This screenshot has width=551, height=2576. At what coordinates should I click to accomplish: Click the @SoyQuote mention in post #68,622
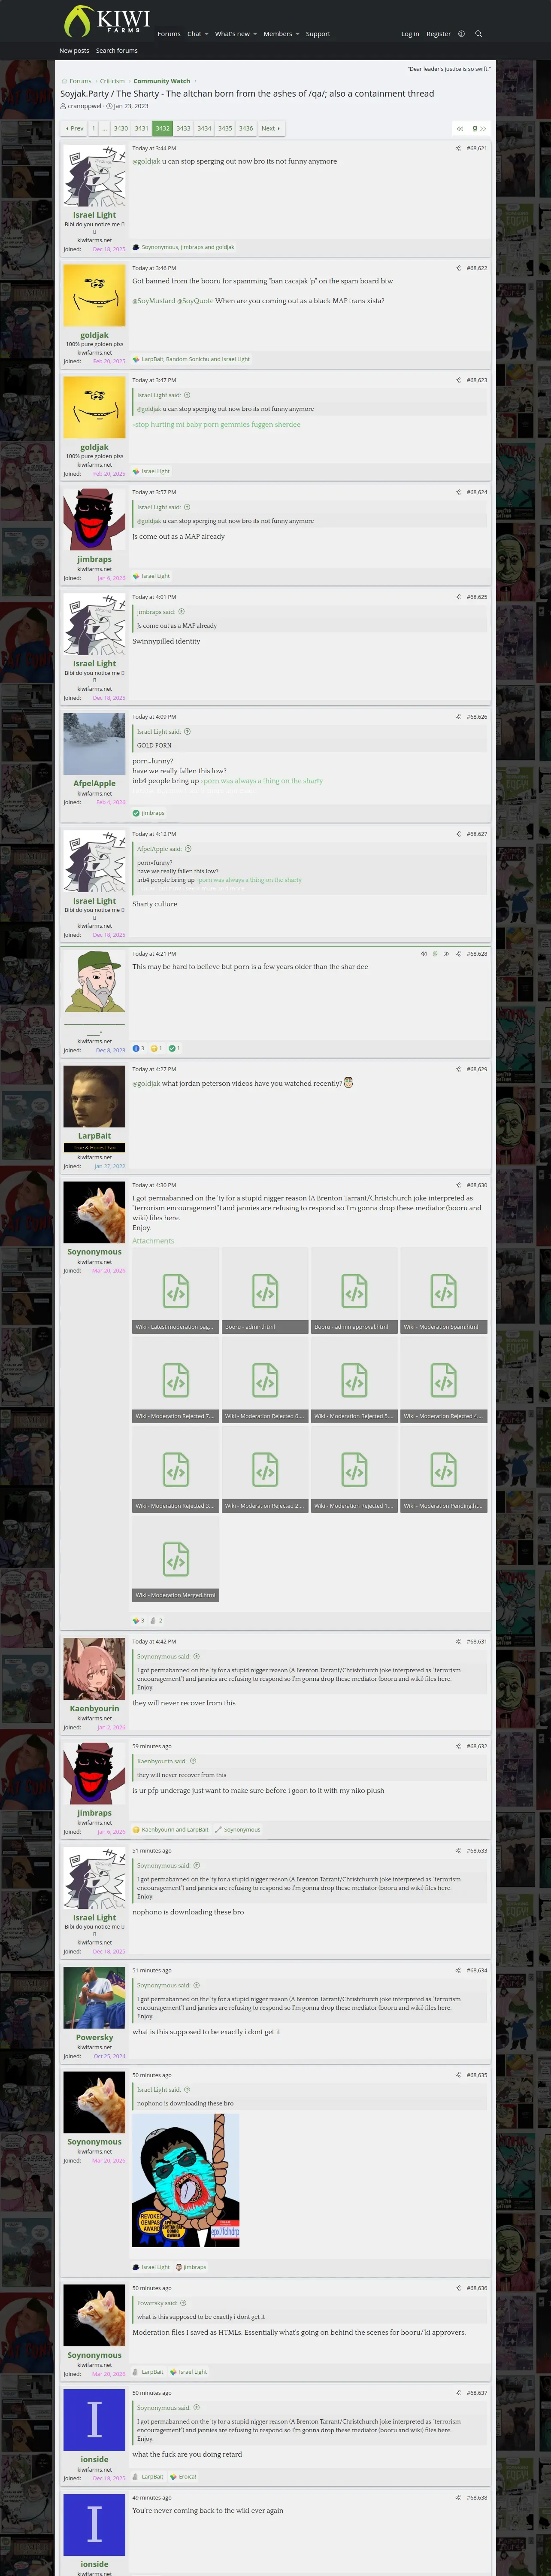click(x=195, y=300)
